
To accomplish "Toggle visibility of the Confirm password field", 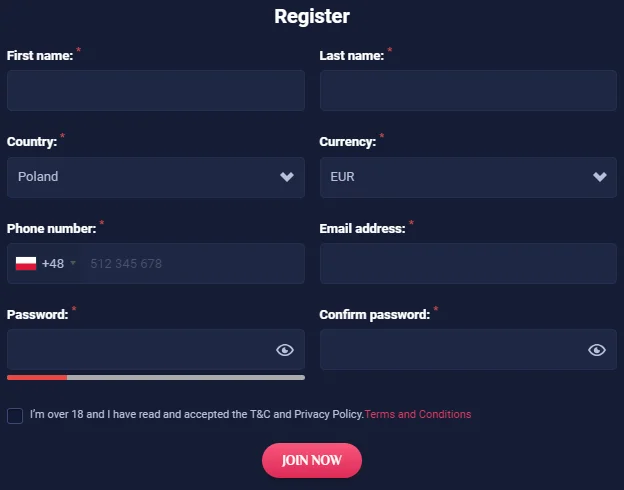I will click(x=597, y=350).
